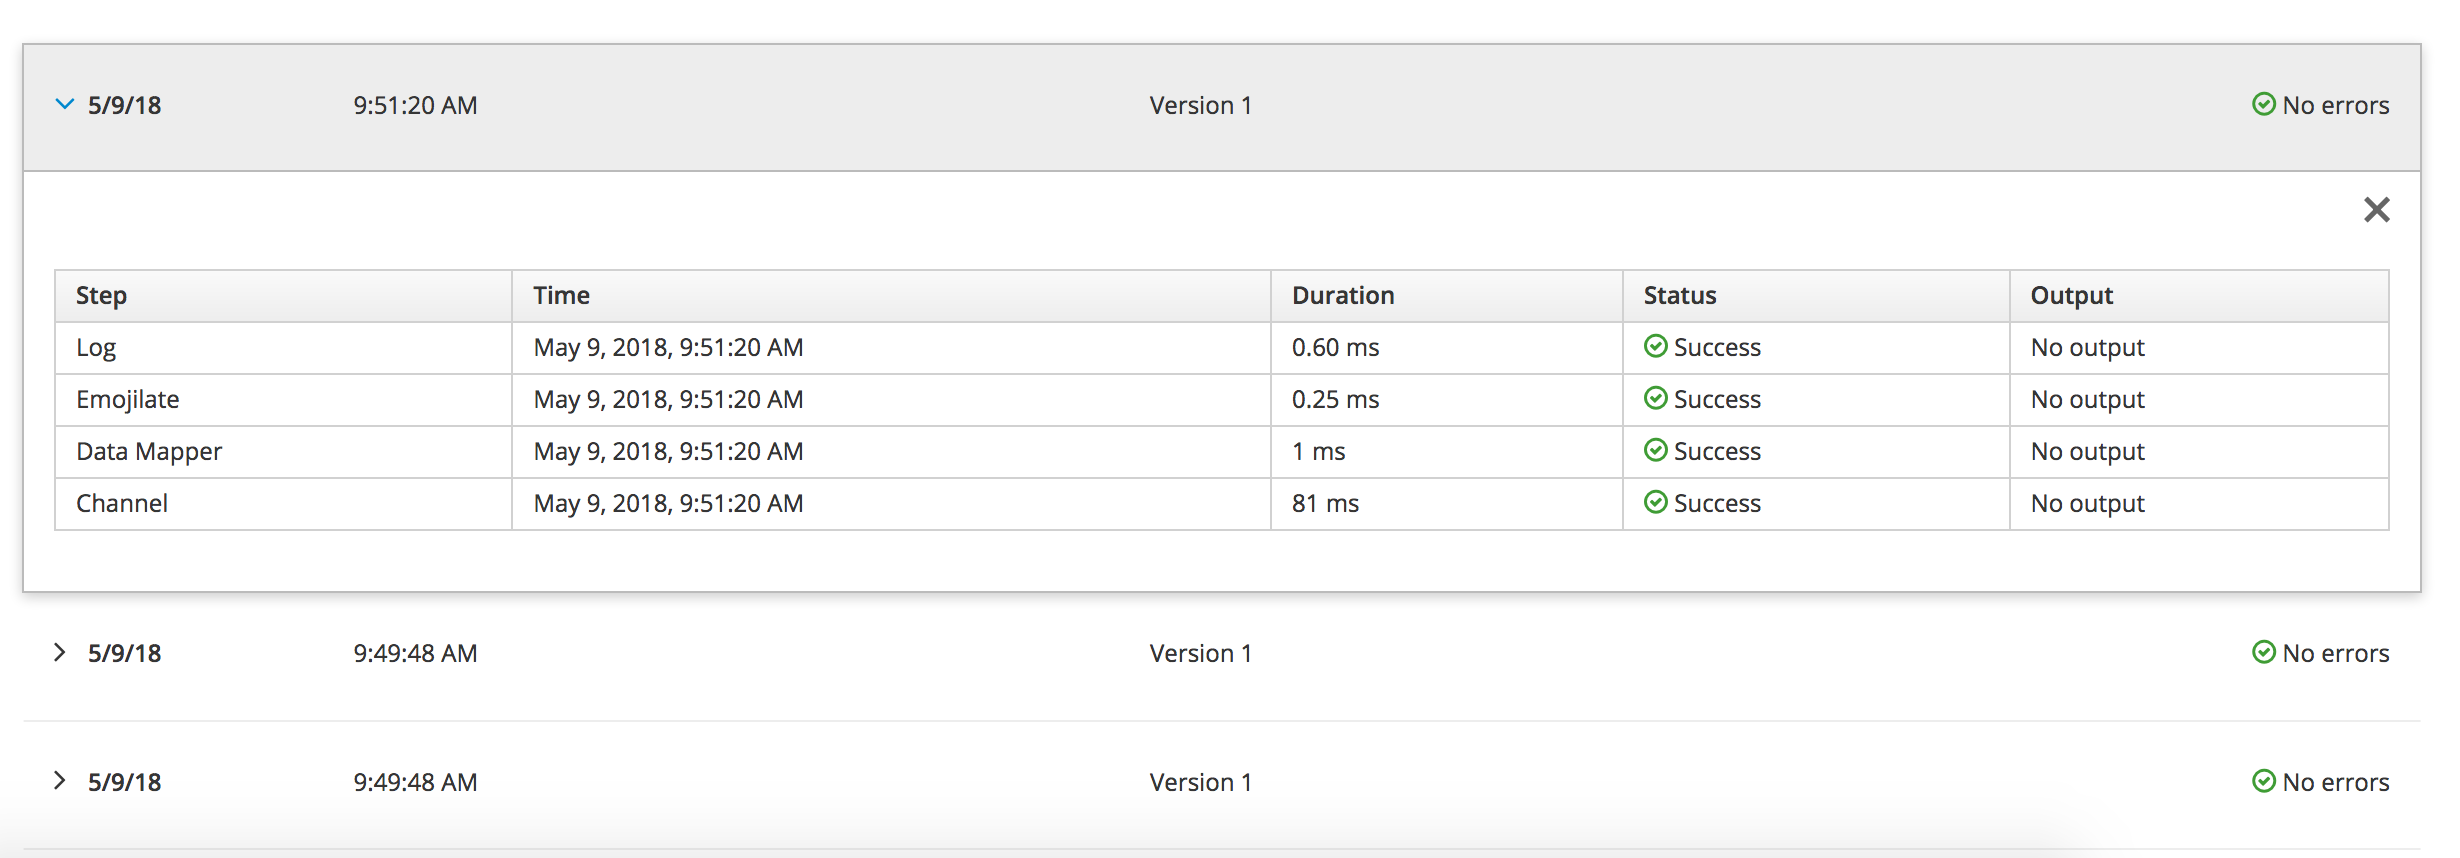Click the No errors icon in the middle row
The image size is (2460, 858).
(2263, 652)
